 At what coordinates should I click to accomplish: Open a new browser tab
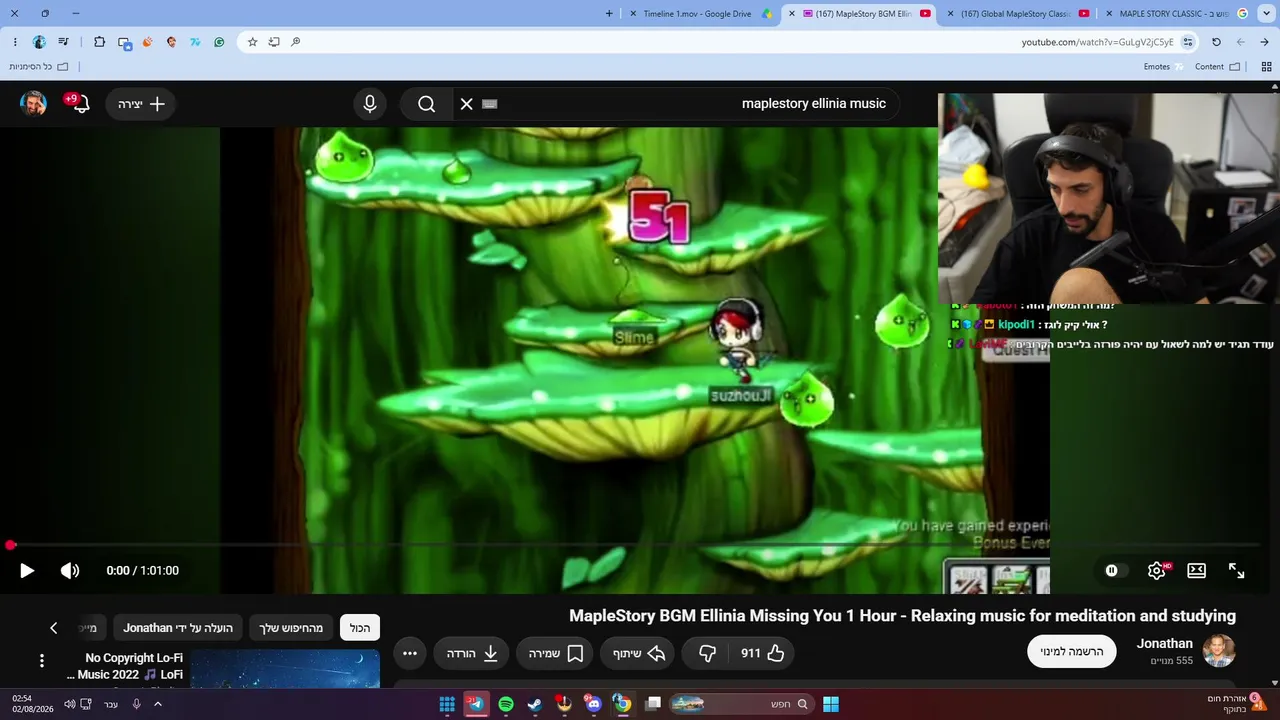point(609,14)
